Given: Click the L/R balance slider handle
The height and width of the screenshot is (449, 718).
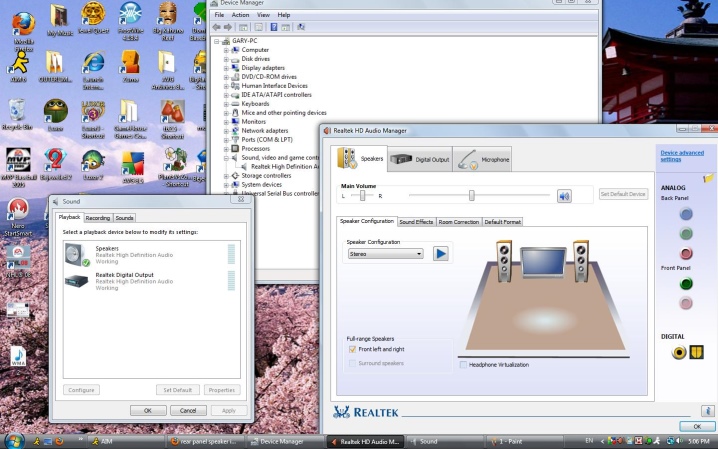Looking at the screenshot, I should click(x=362, y=196).
